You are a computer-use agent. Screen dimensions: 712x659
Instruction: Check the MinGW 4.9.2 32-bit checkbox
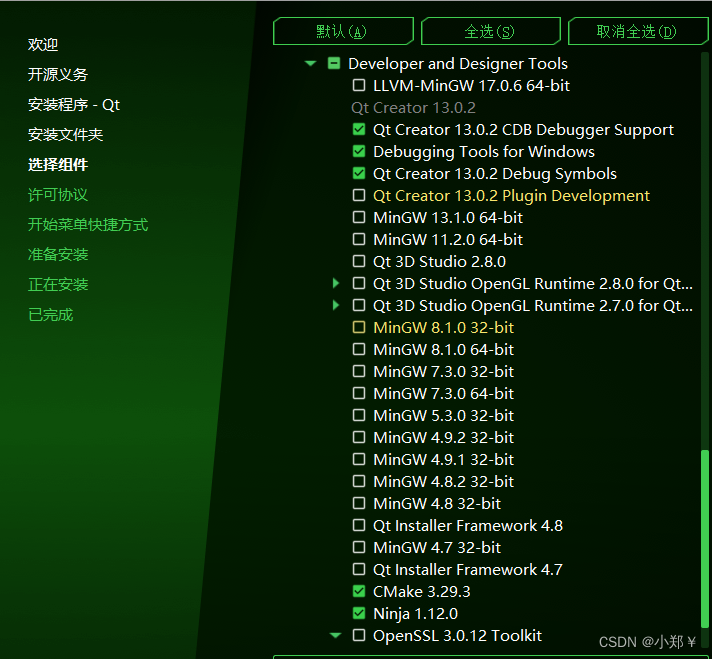tap(359, 437)
